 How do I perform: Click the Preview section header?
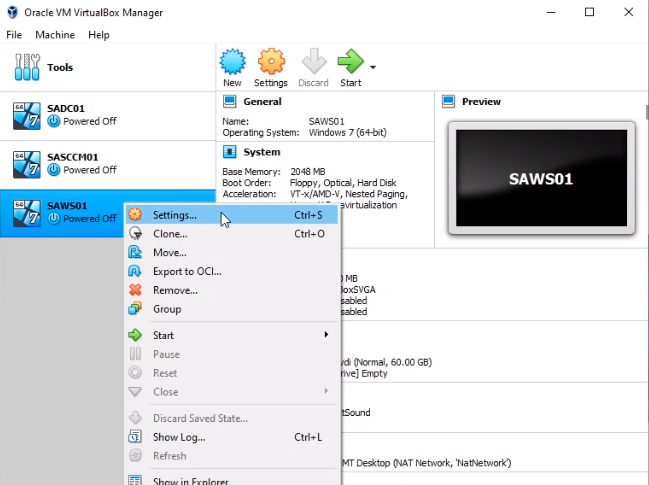click(x=481, y=102)
